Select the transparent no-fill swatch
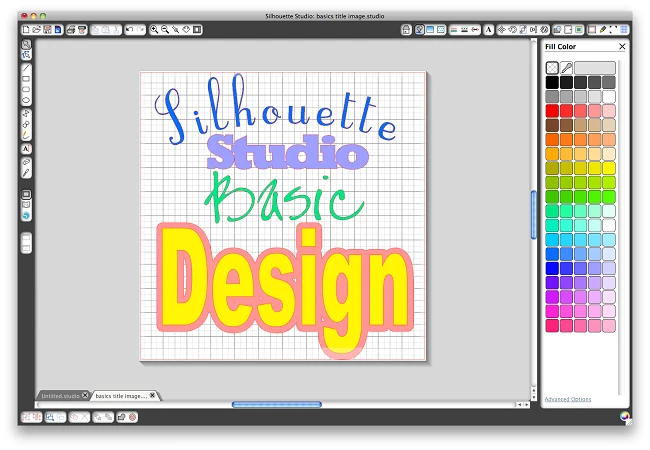 [552, 67]
